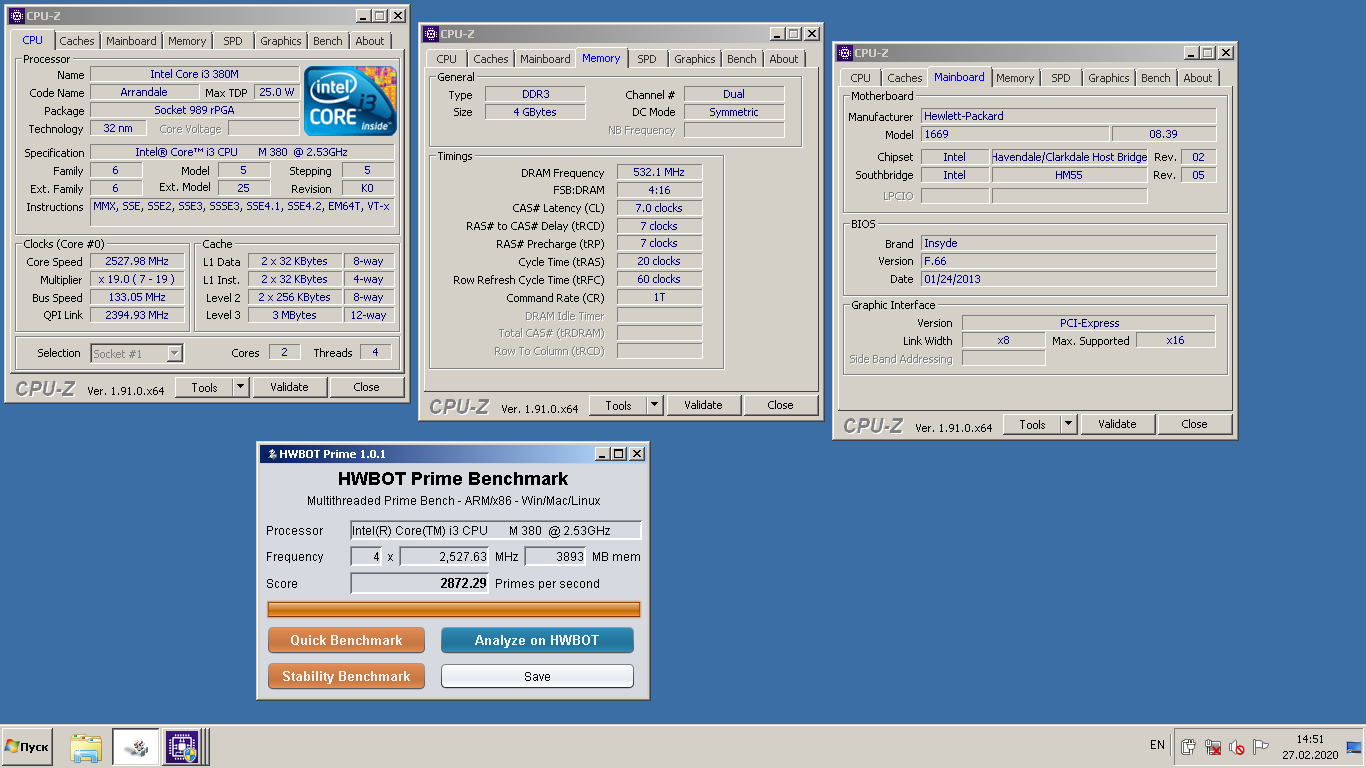Viewport: 1366px width, 768px height.
Task: Select Caches tab in Mainboard window
Action: [905, 78]
